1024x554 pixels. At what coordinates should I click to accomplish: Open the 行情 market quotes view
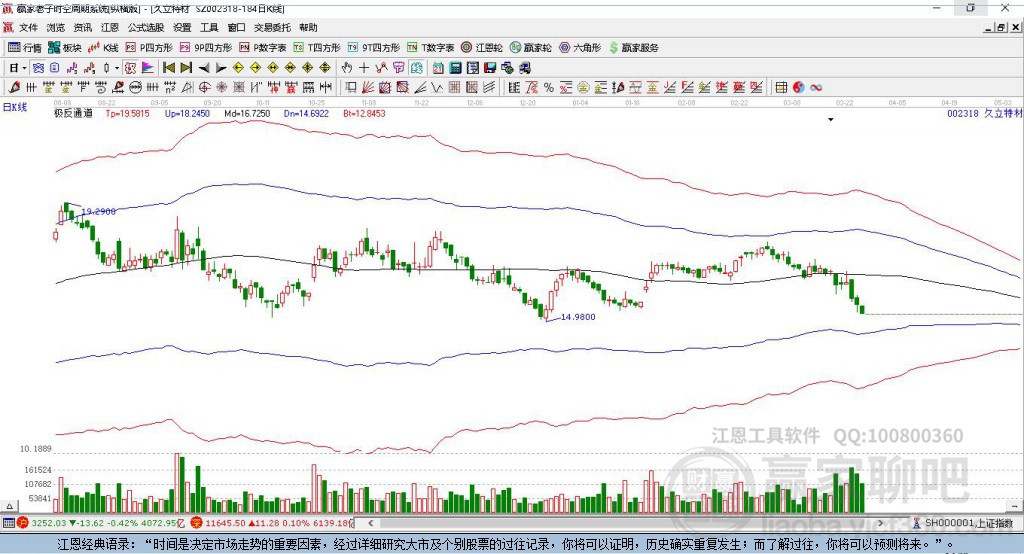point(25,48)
